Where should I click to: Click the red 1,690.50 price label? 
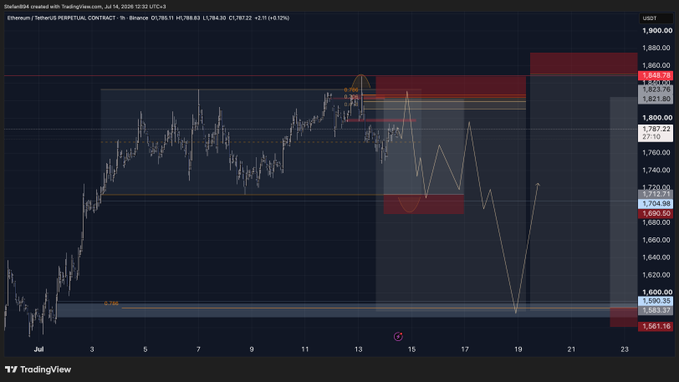coord(656,214)
